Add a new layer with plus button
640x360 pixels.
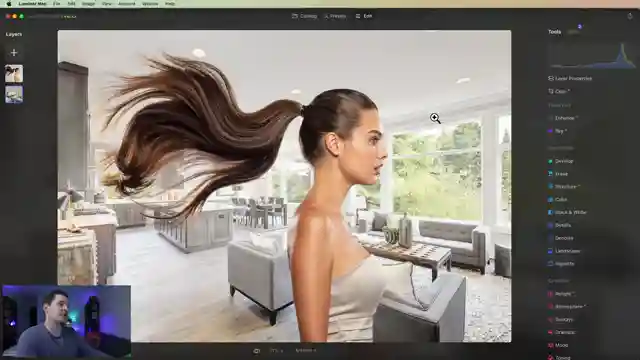[14, 53]
